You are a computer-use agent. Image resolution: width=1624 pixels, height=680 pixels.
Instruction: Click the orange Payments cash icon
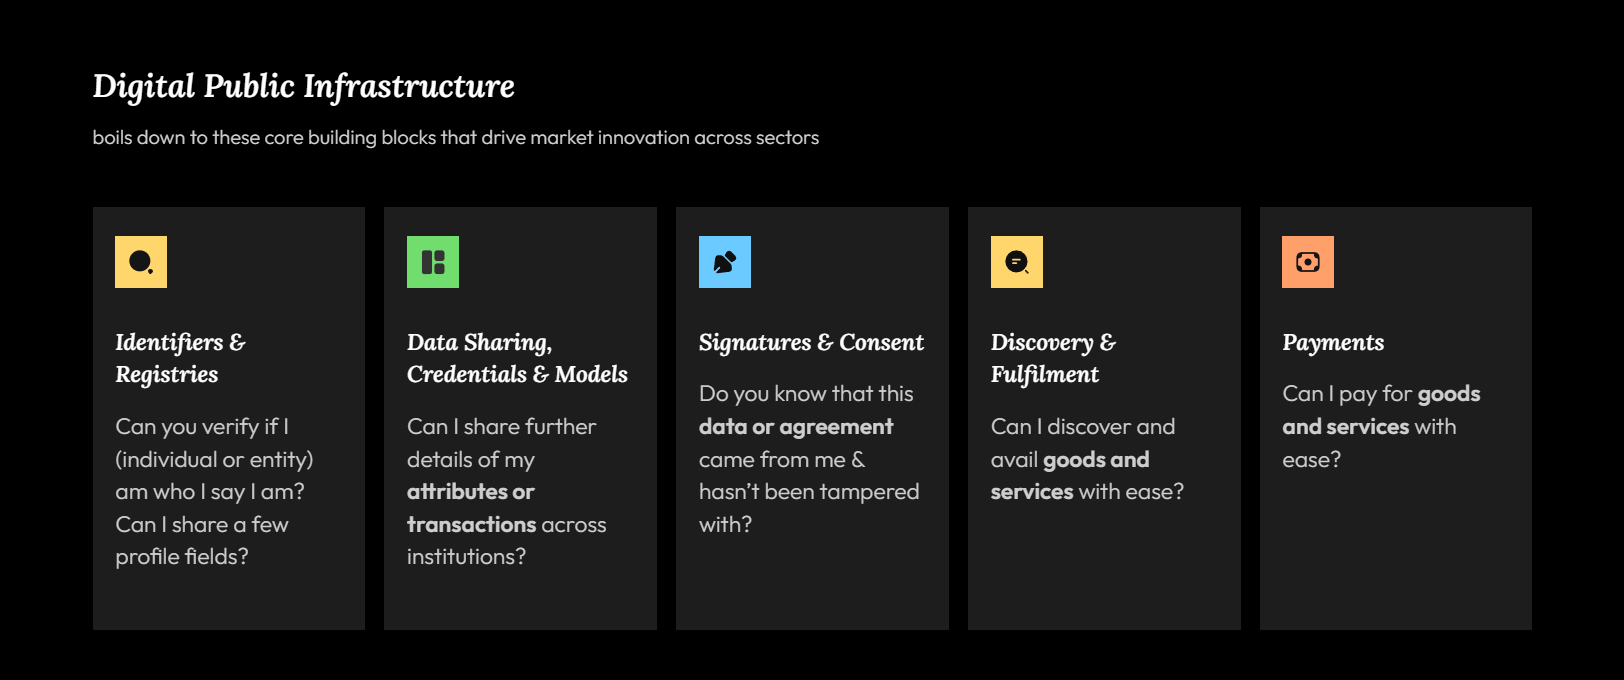(x=1308, y=262)
